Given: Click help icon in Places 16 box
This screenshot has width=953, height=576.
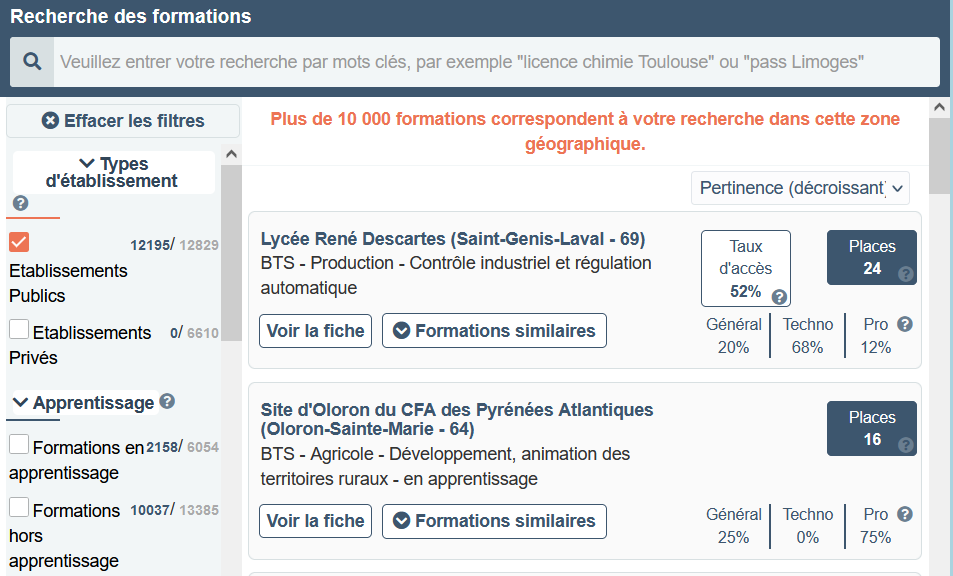Looking at the screenshot, I should (906, 445).
